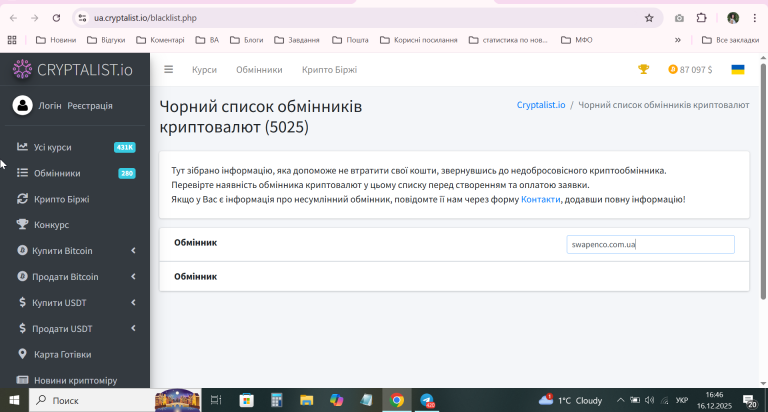
Task: Open Microsoft Store on the taskbar
Action: point(246,400)
